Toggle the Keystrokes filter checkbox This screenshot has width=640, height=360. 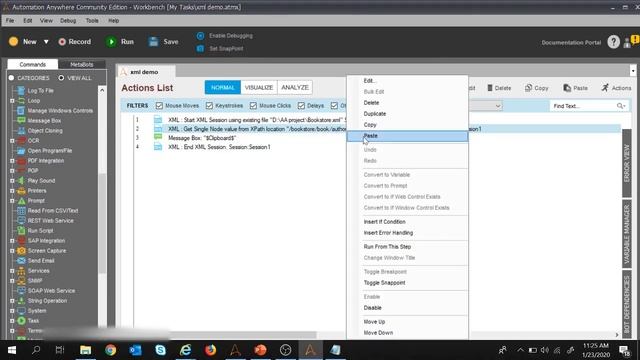click(x=209, y=106)
